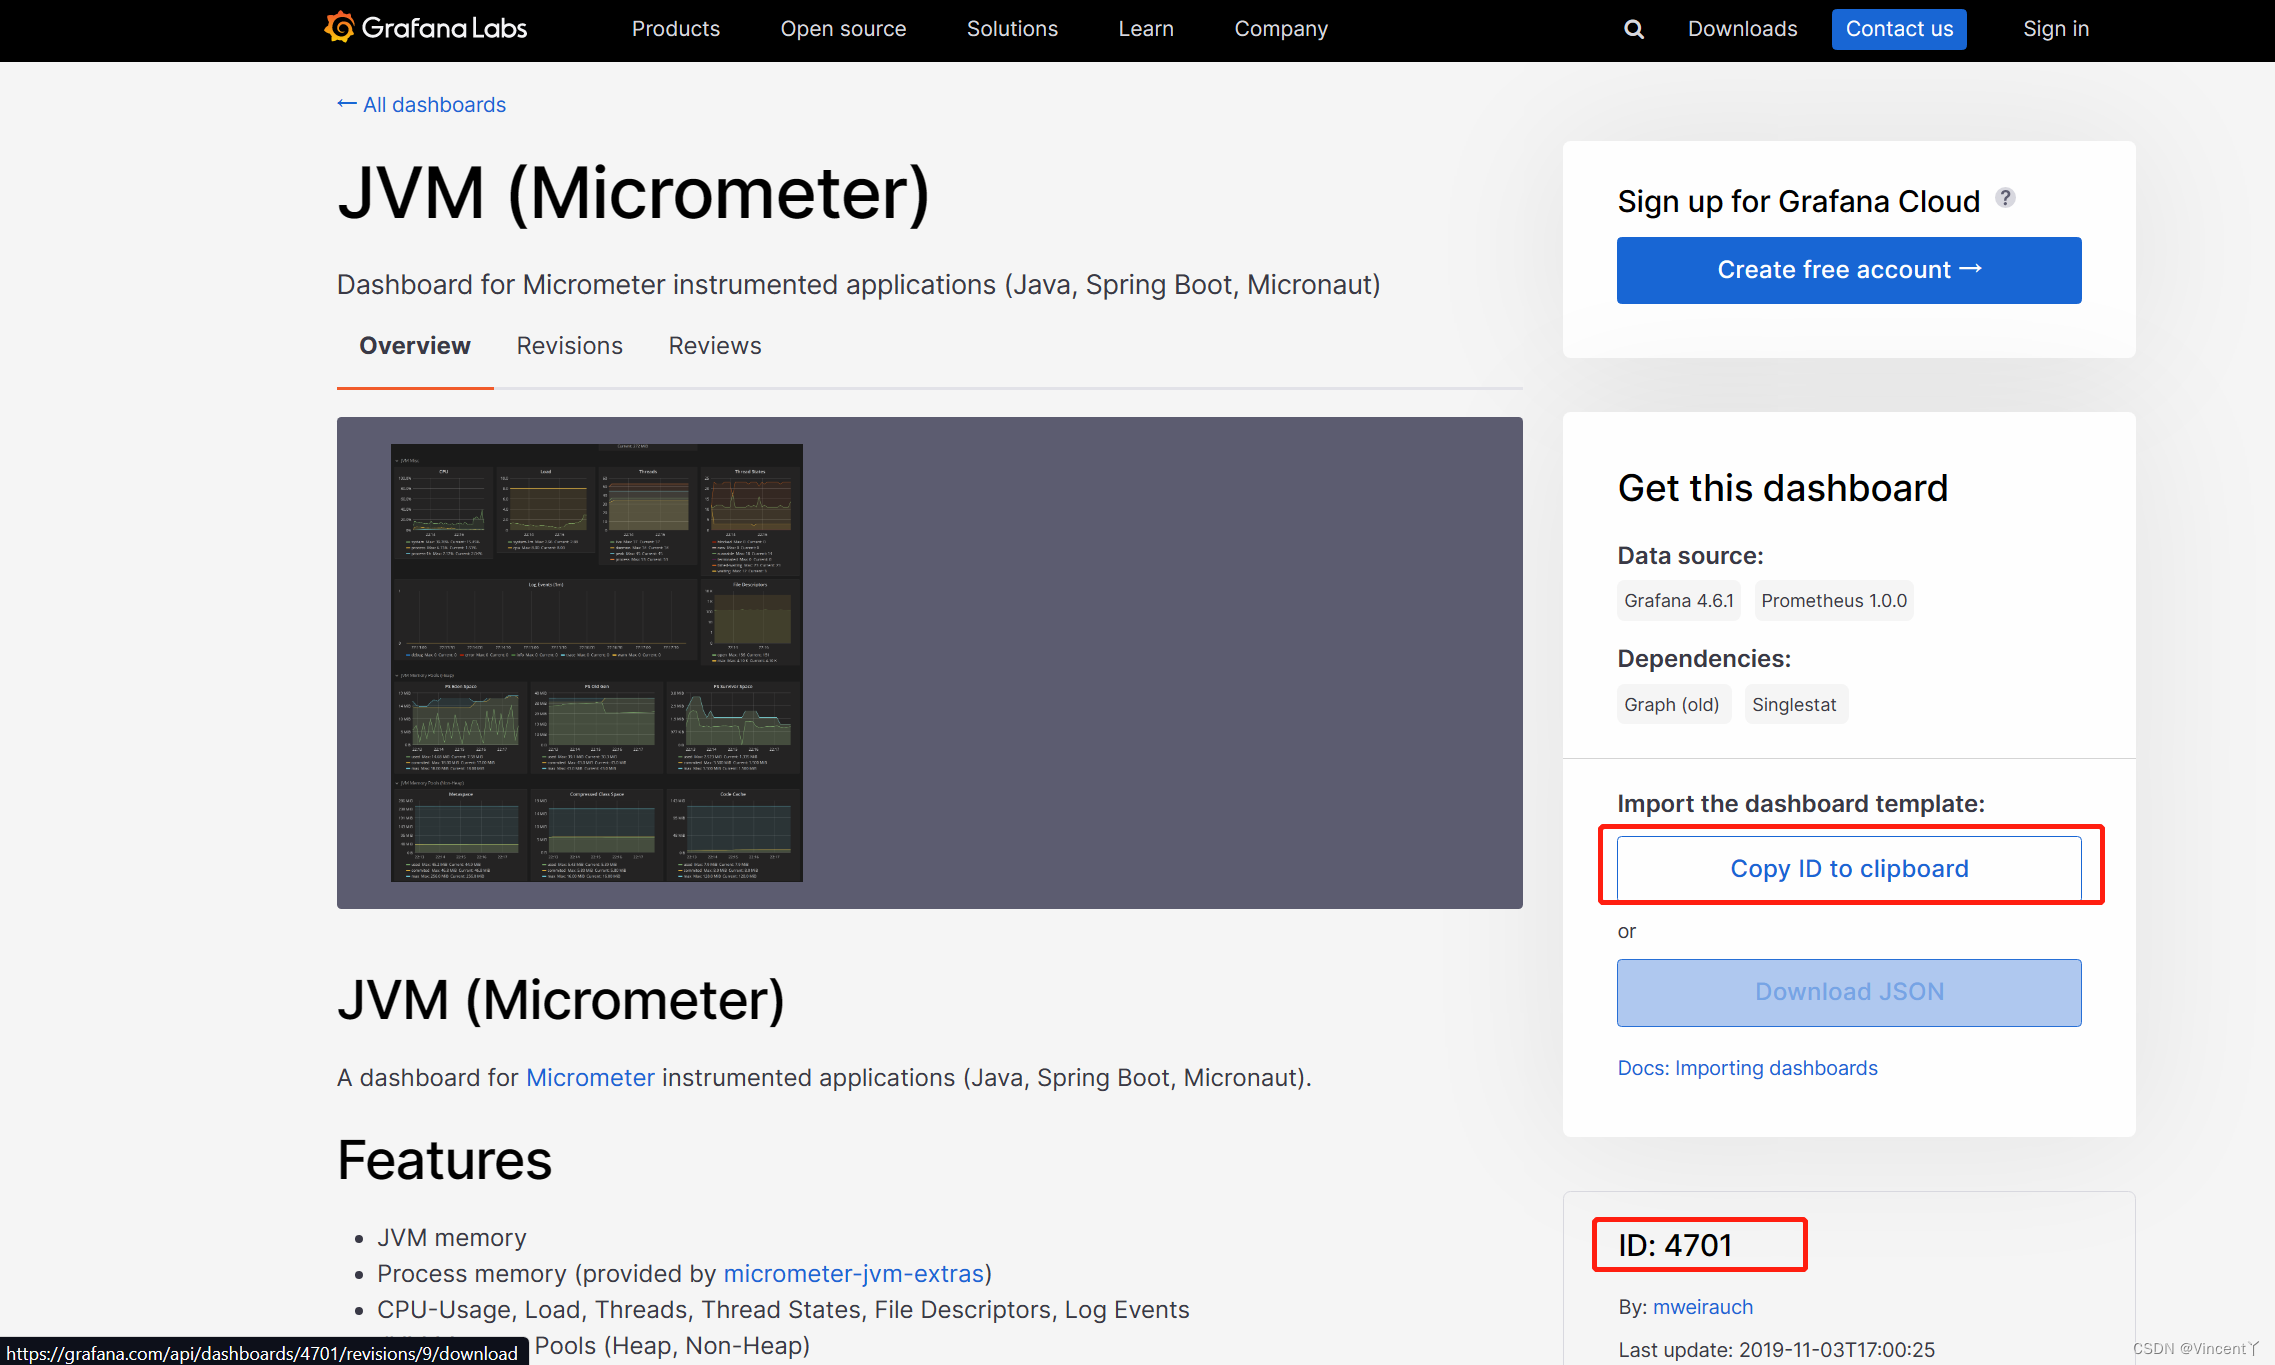The width and height of the screenshot is (2275, 1365).
Task: Click the Download JSON button
Action: (x=1849, y=992)
